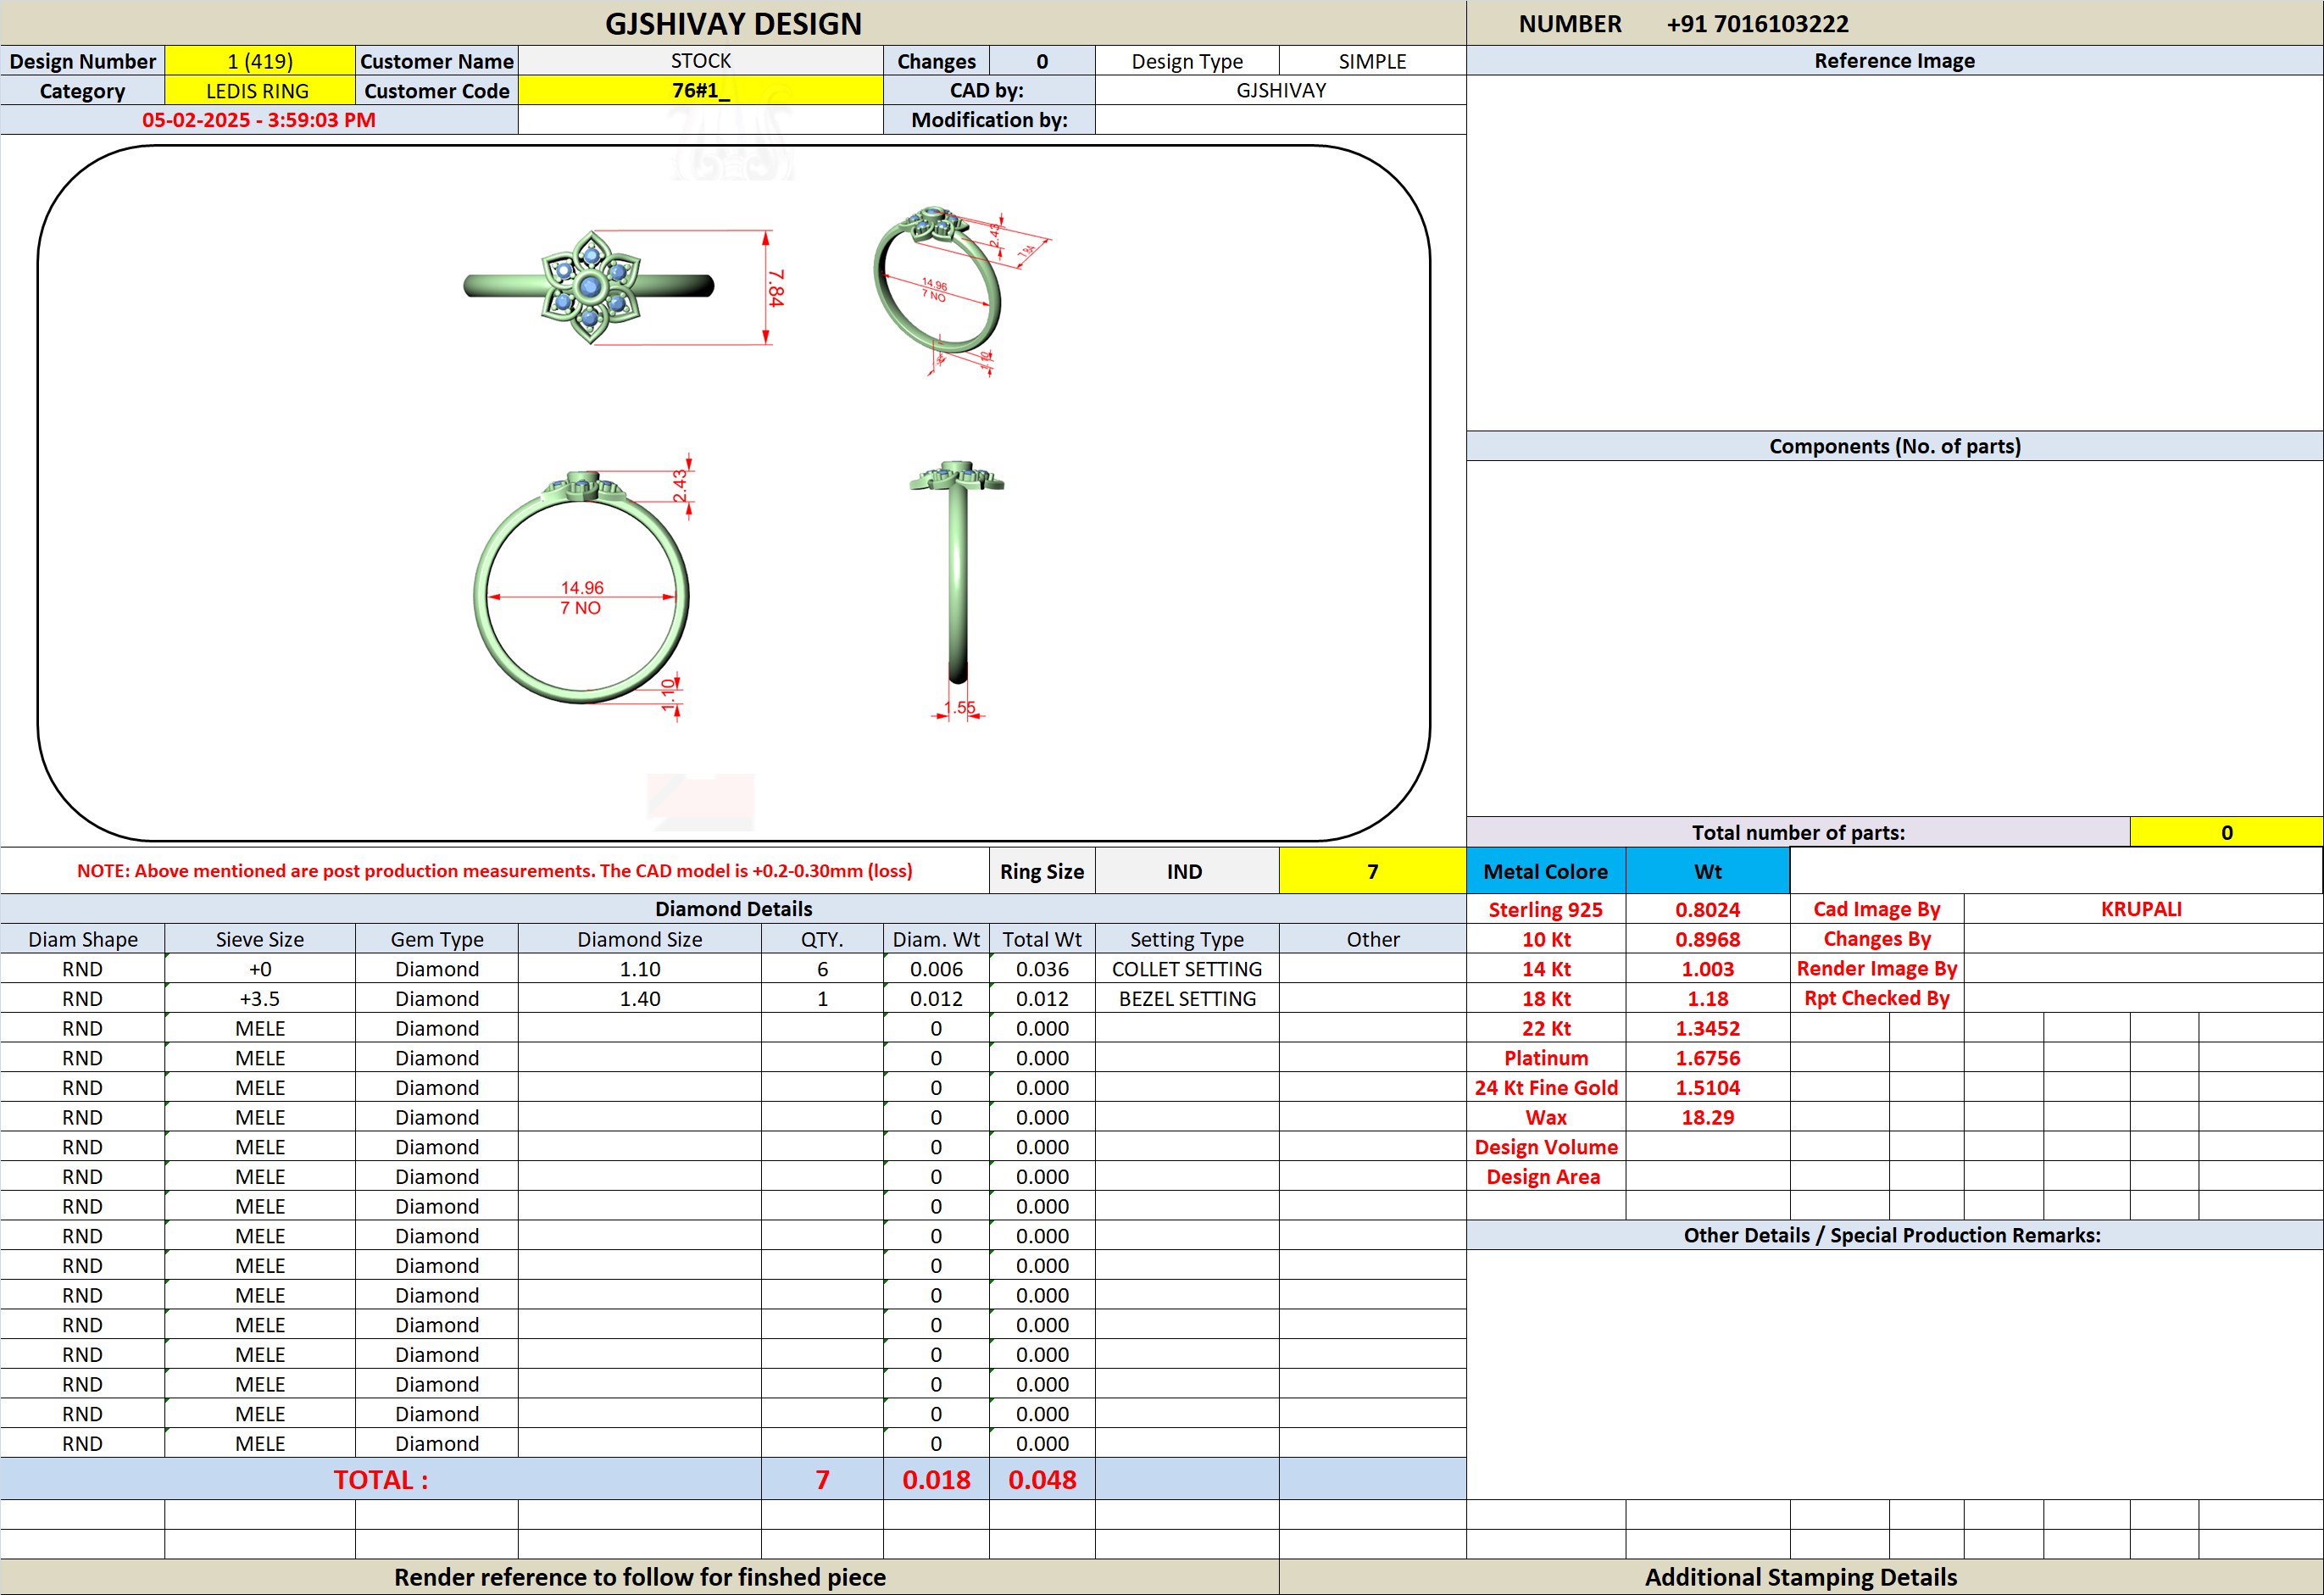Image resolution: width=2324 pixels, height=1595 pixels.
Task: Select the date 05-02-2025 - 3:59:03 PM
Action: pyautogui.click(x=259, y=120)
